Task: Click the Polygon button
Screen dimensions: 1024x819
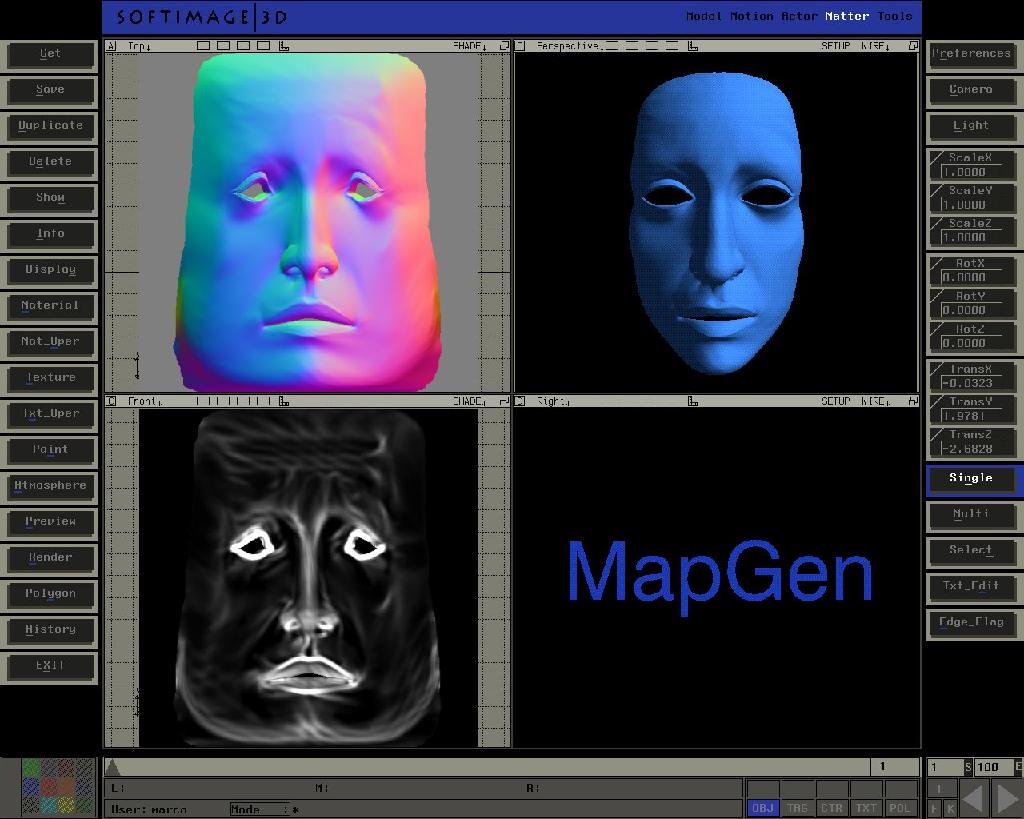Action: click(x=50, y=594)
